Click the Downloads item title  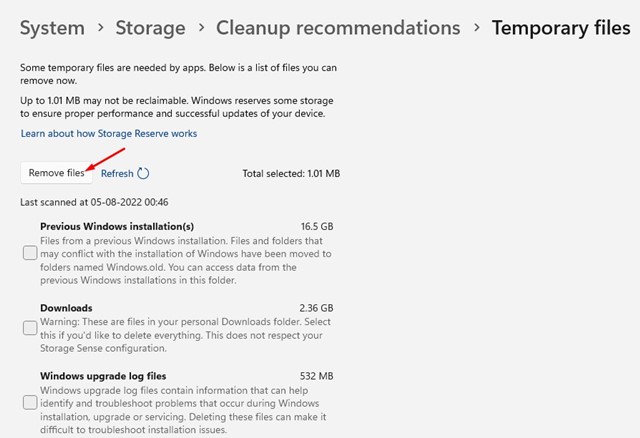(x=66, y=308)
